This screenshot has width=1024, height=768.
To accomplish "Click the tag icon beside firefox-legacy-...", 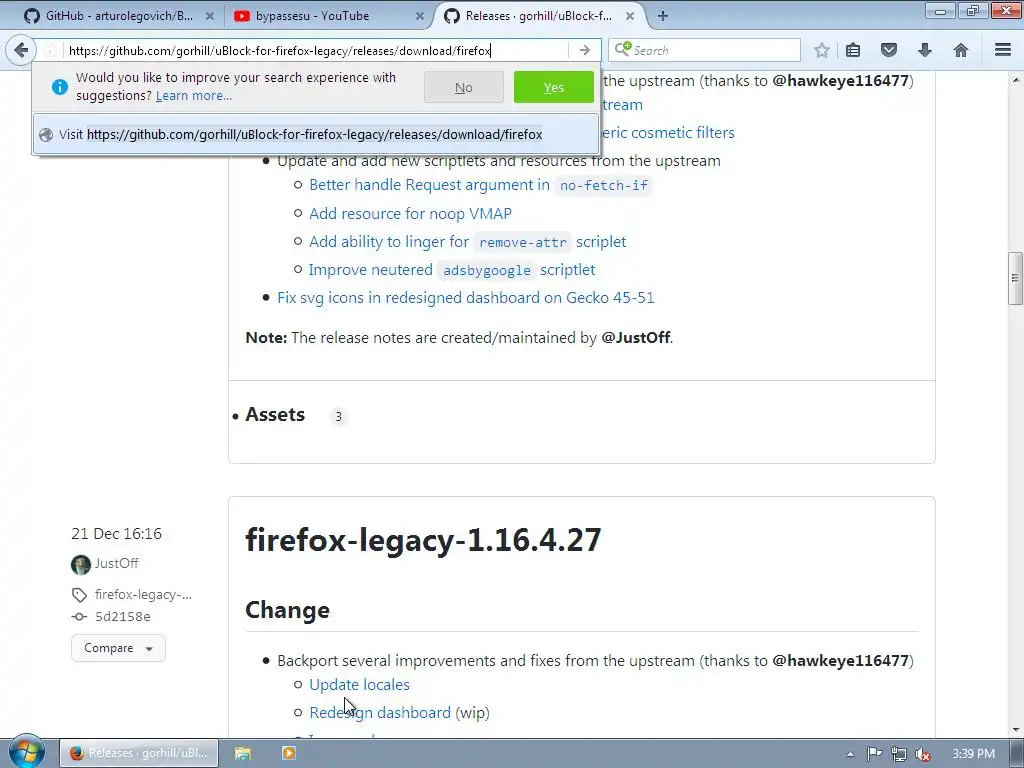I will point(79,595).
